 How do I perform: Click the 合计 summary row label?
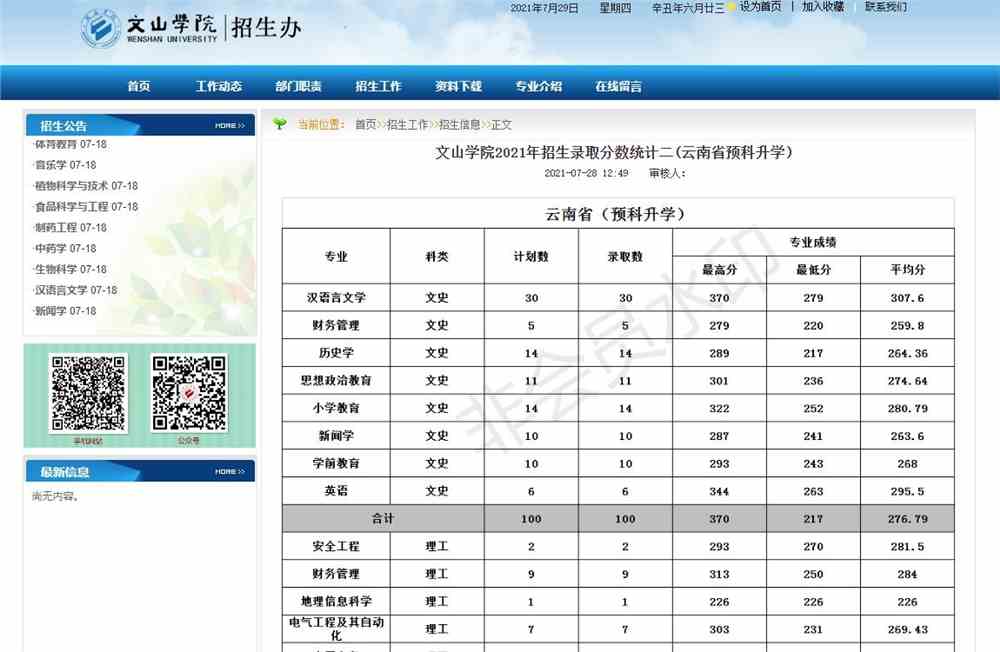tap(383, 519)
